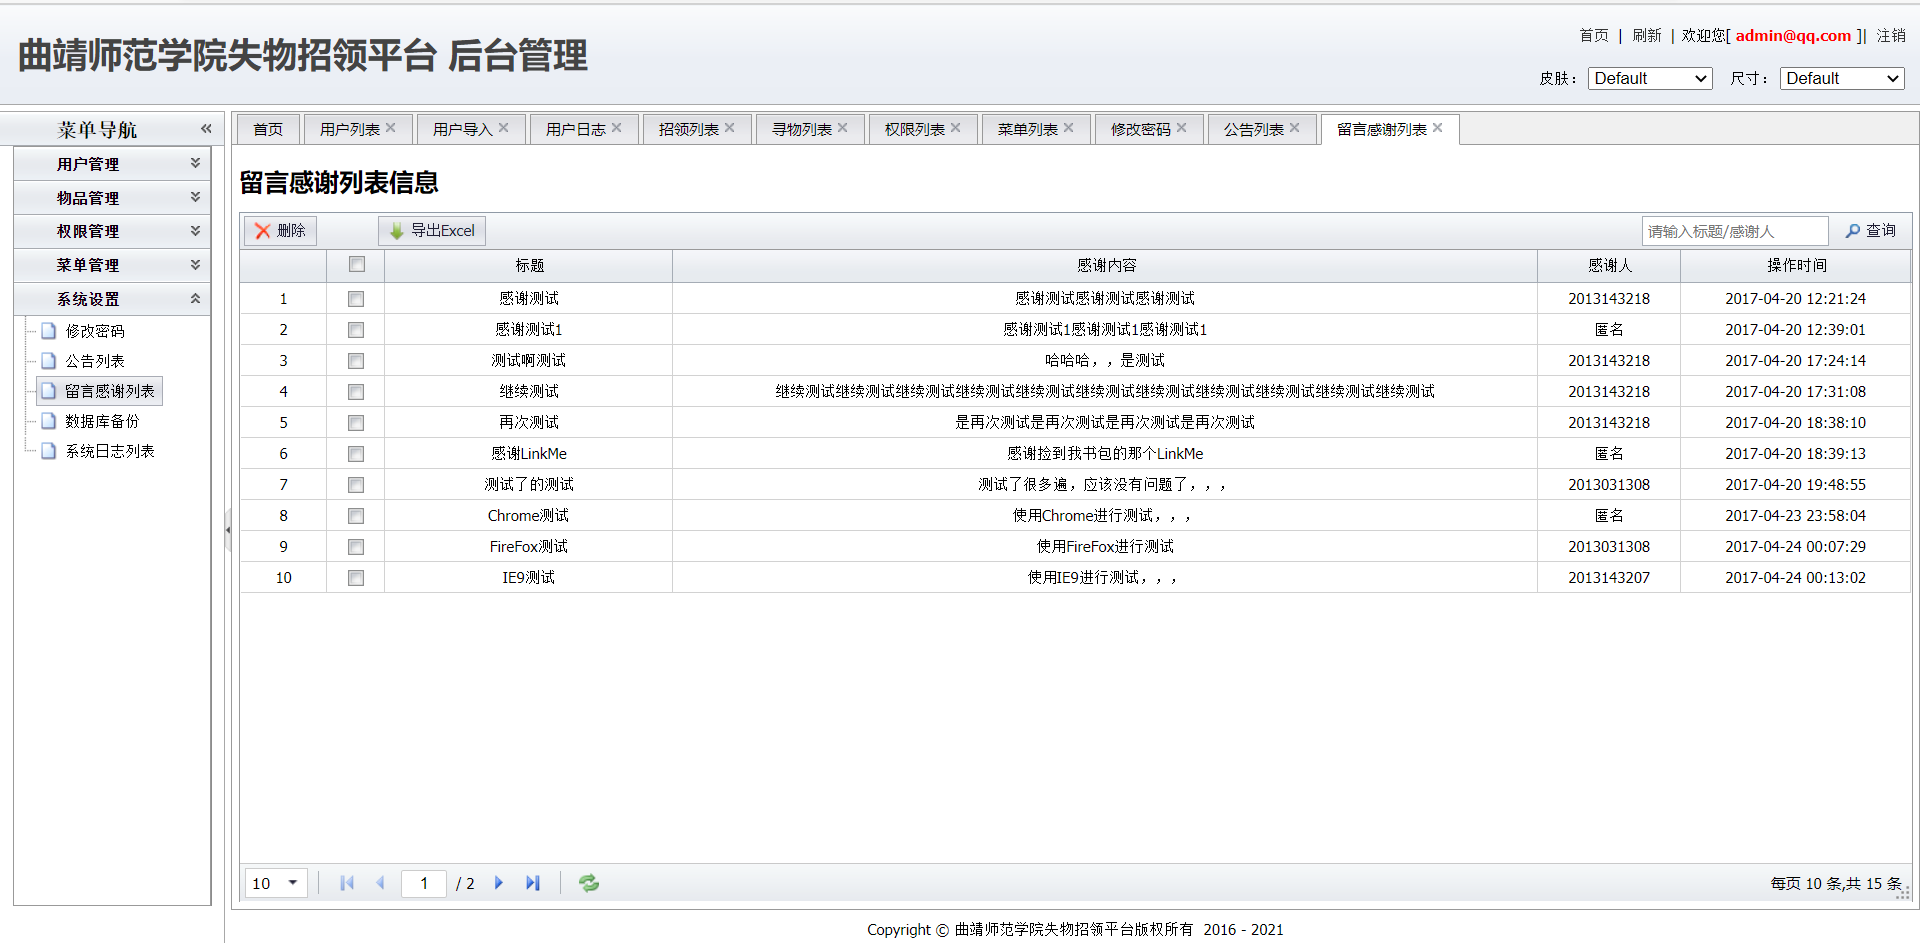Click the page icon beside 数据库备份
Screen dimensions: 1920x943
48,421
